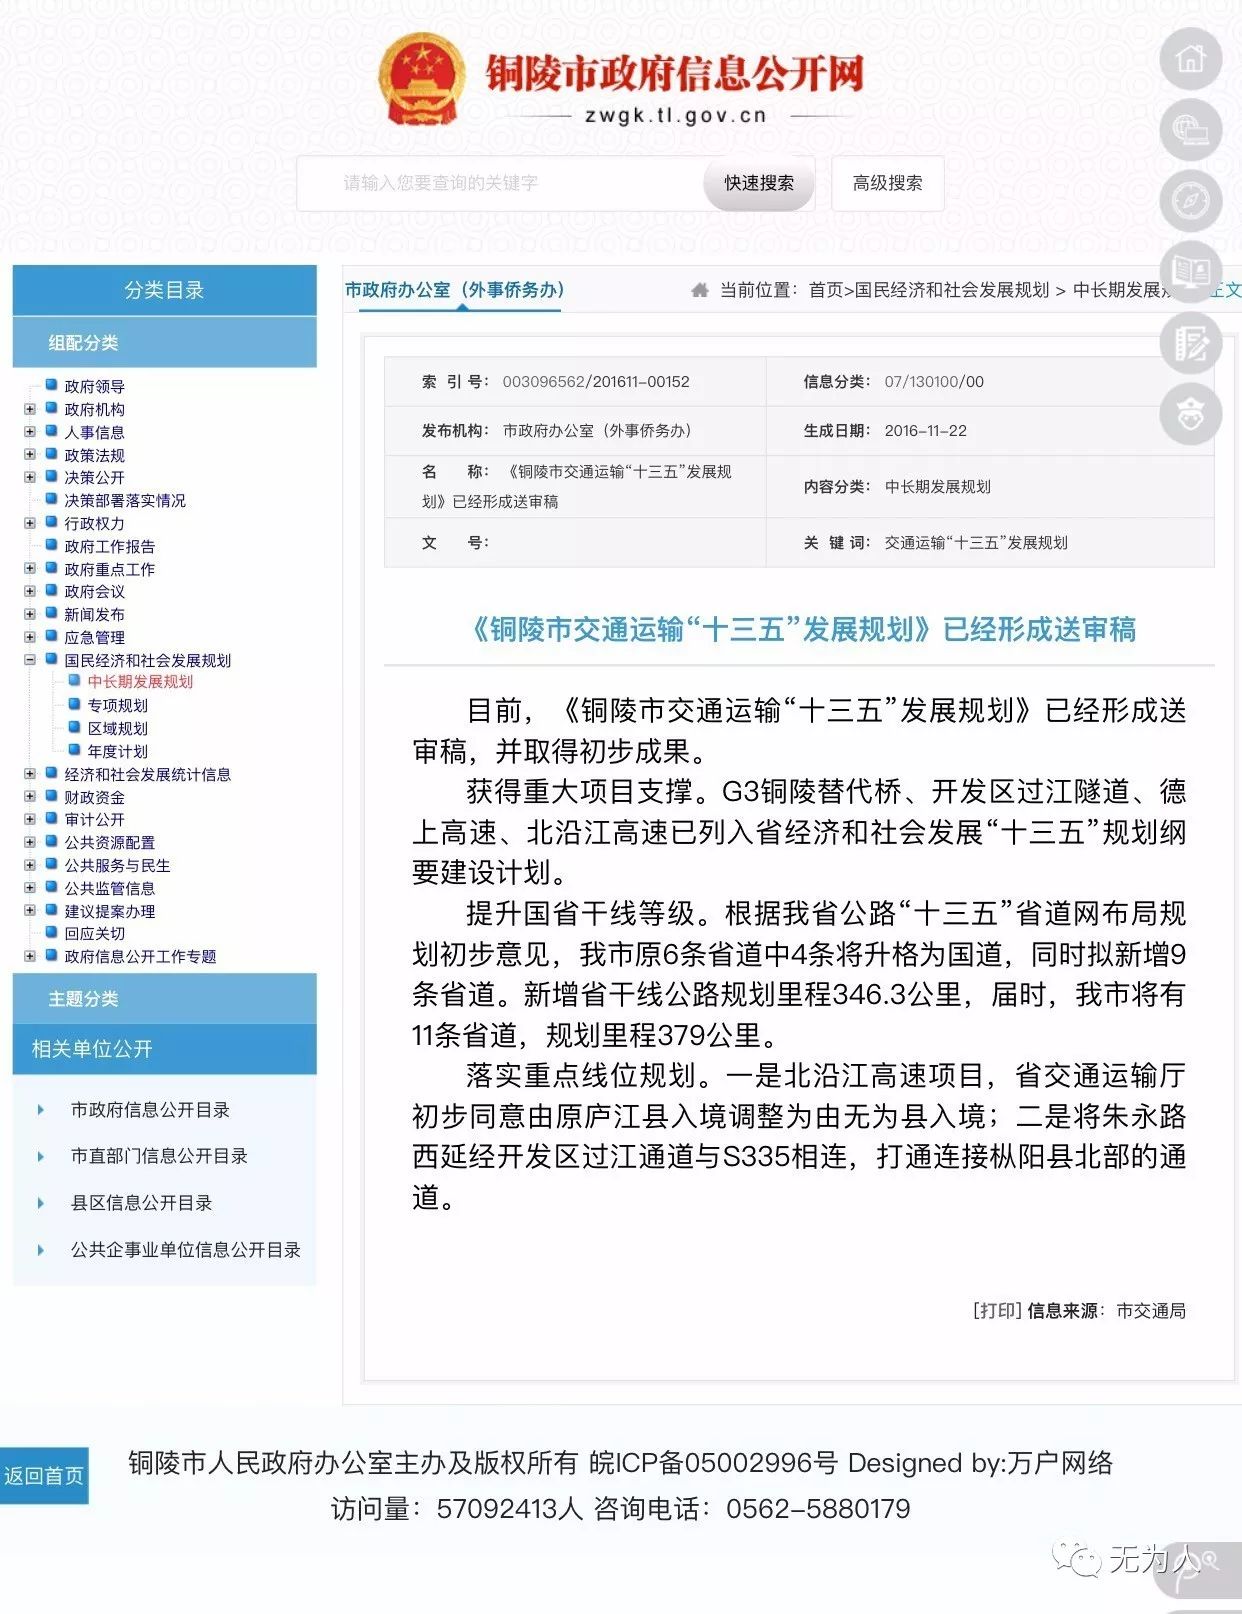Select 政府会议 in the tree
Screen dimensions: 1242x1614
94,592
